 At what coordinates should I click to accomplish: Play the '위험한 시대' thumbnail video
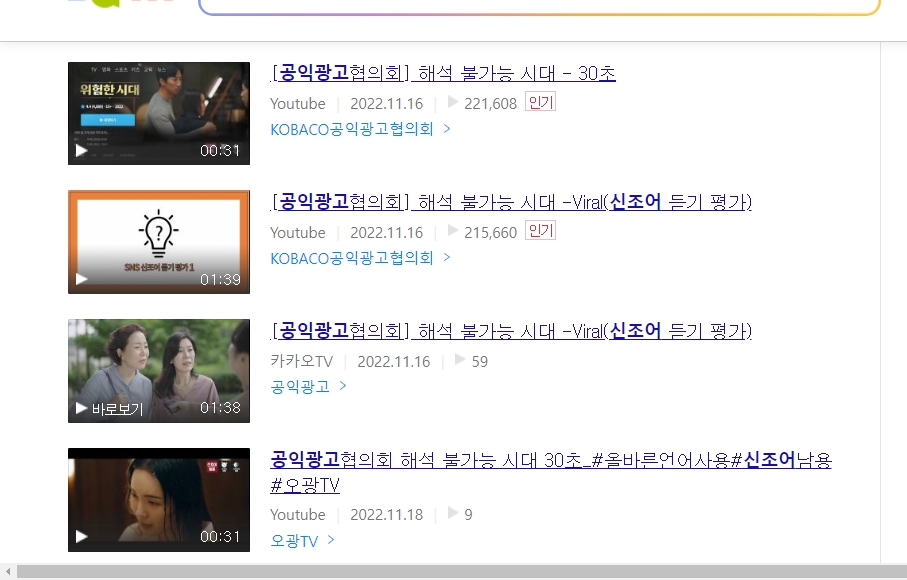(x=81, y=150)
